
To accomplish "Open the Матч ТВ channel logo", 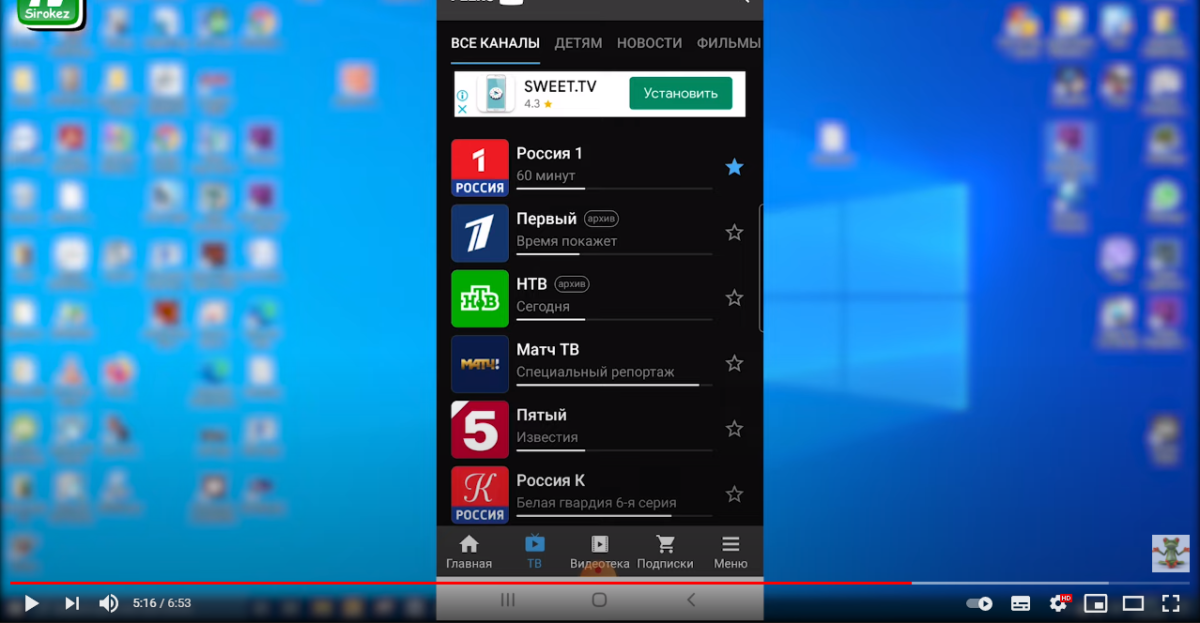I will coord(480,364).
